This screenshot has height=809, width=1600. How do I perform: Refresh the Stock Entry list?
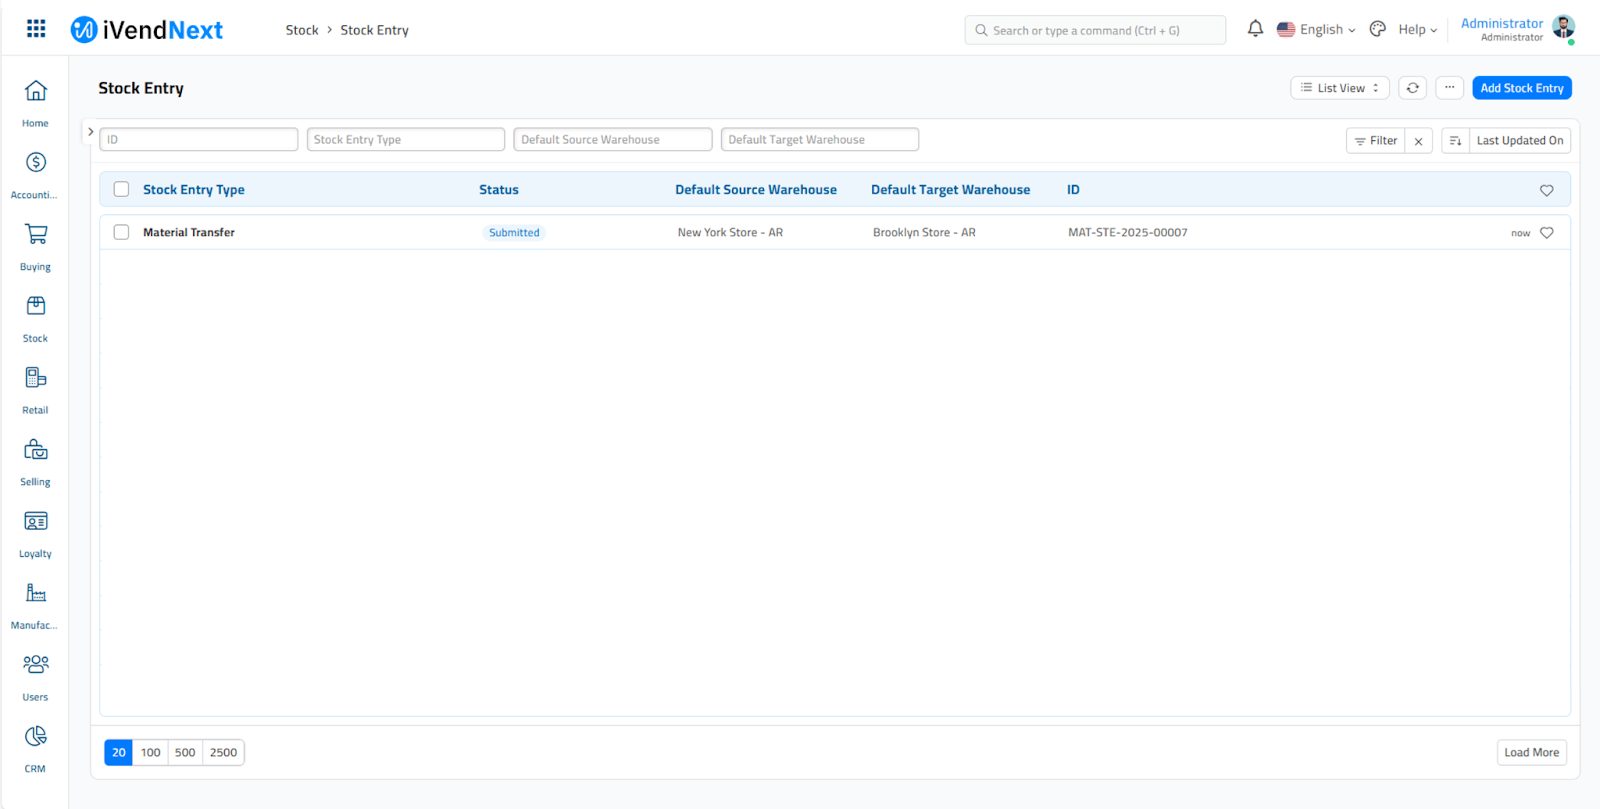pyautogui.click(x=1412, y=88)
